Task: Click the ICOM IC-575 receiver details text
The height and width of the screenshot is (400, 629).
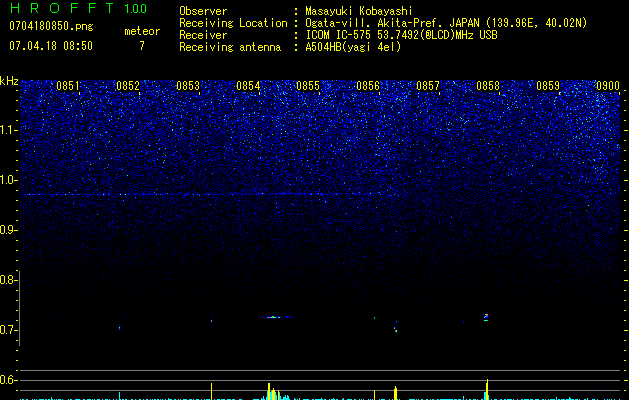Action: tap(401, 35)
